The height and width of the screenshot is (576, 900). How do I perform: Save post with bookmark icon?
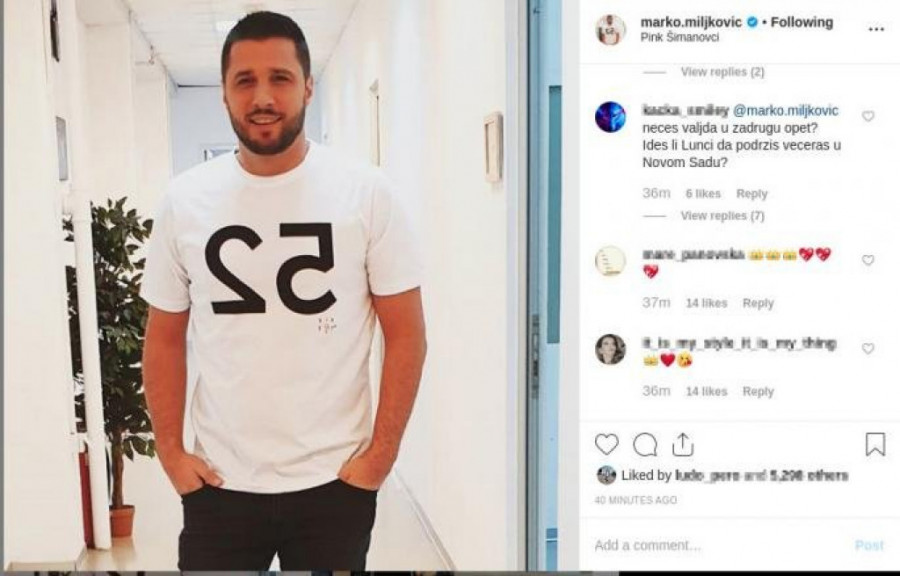875,445
